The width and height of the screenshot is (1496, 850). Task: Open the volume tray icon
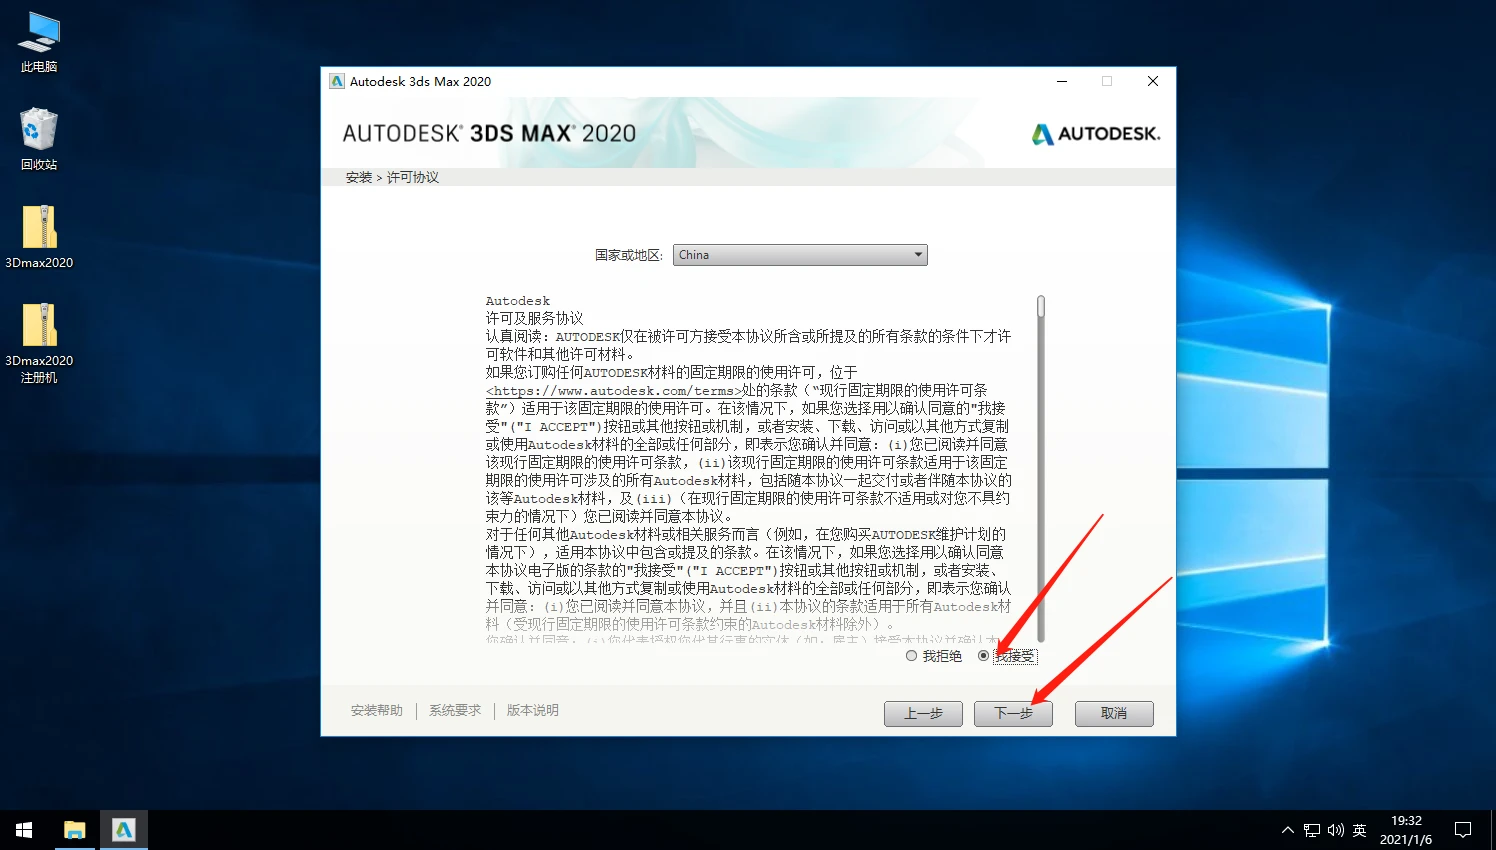(x=1336, y=830)
